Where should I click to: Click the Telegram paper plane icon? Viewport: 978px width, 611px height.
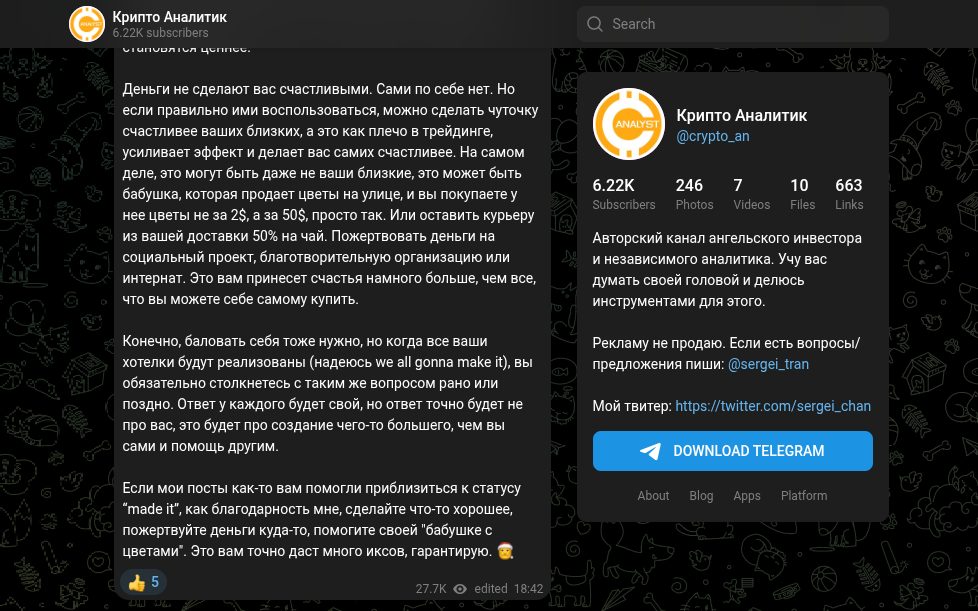[x=650, y=451]
